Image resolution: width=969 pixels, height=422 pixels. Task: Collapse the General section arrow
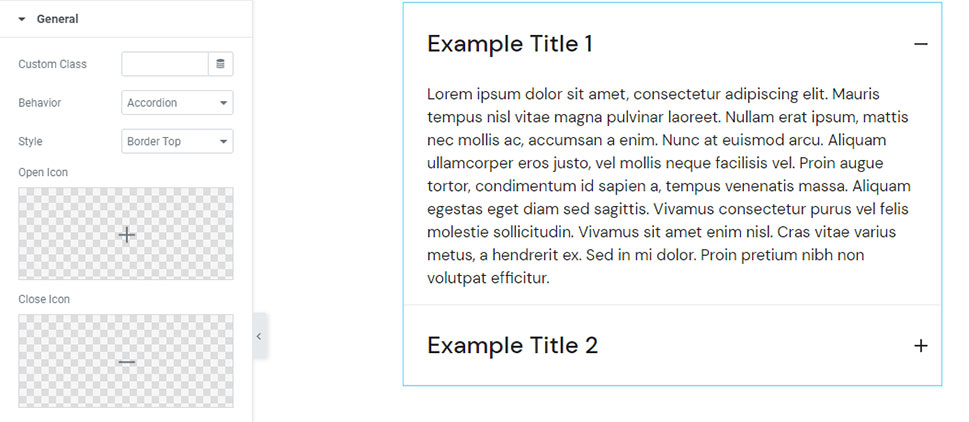click(x=21, y=19)
